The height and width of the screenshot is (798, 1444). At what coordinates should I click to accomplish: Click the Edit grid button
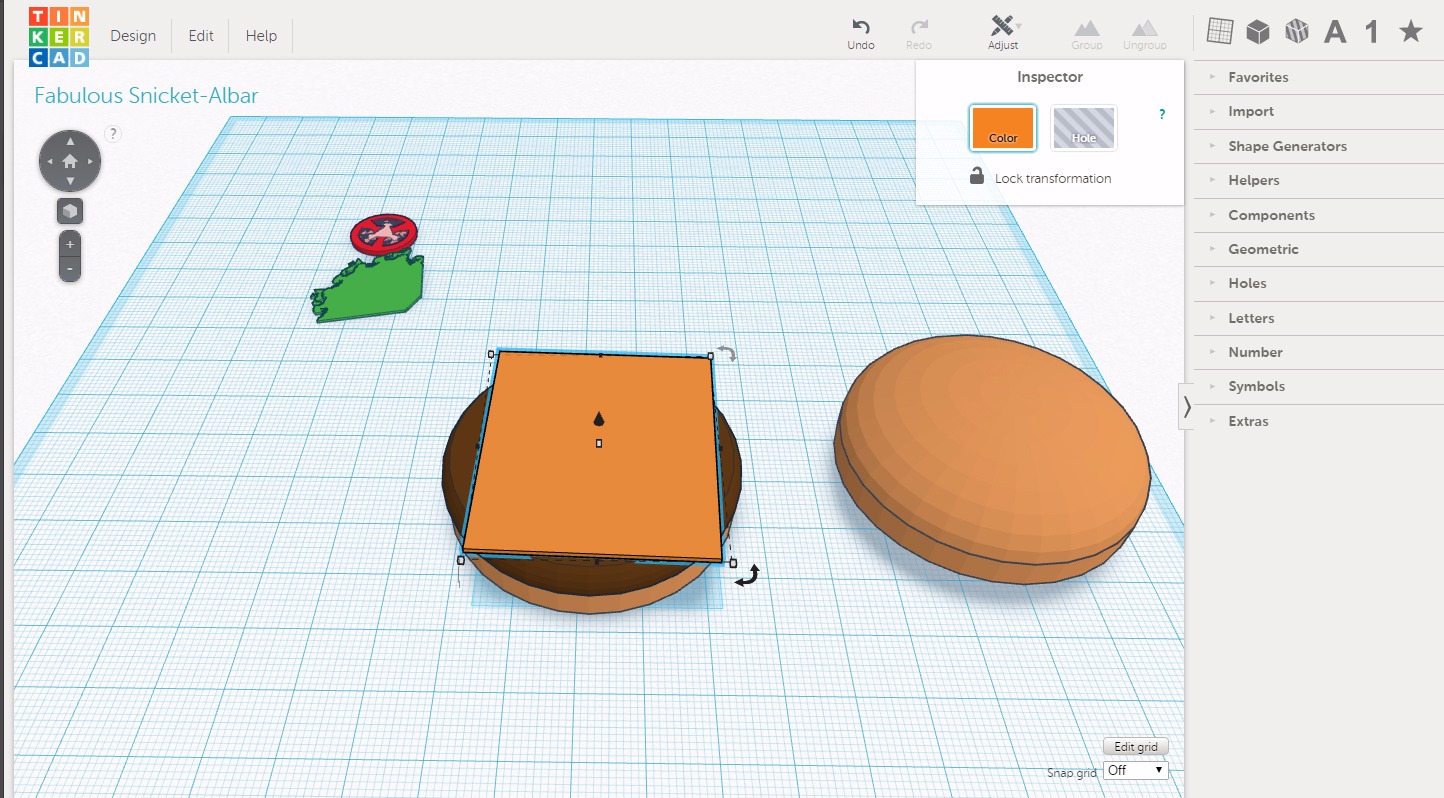tap(1135, 747)
